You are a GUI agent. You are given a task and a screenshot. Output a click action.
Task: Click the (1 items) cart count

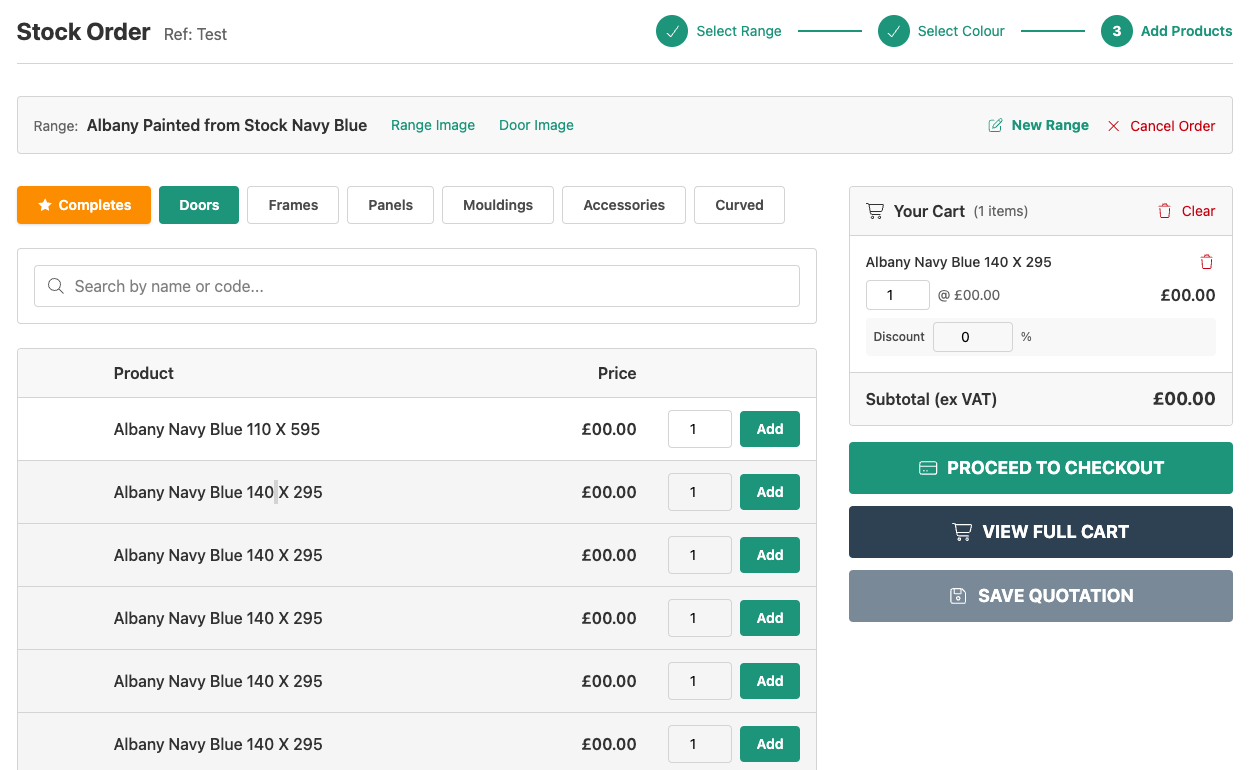point(1001,211)
